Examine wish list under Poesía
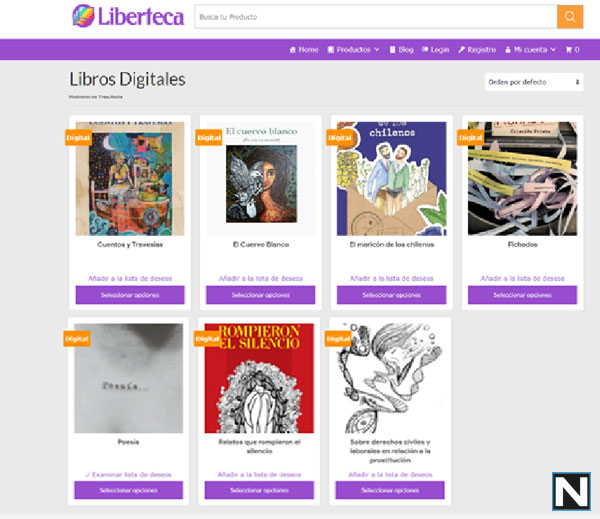The width and height of the screenshot is (600, 519). tap(129, 475)
